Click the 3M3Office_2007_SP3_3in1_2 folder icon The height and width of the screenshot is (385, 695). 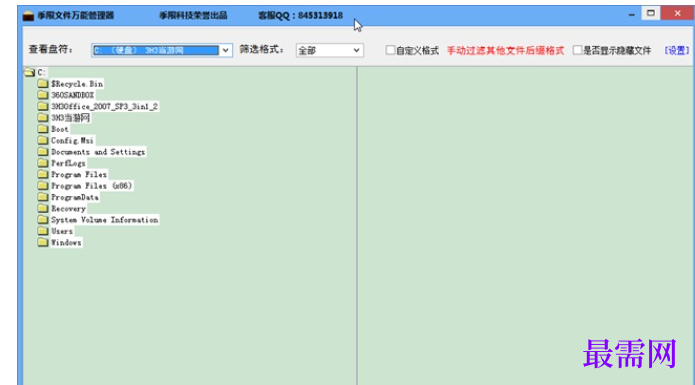pos(43,106)
